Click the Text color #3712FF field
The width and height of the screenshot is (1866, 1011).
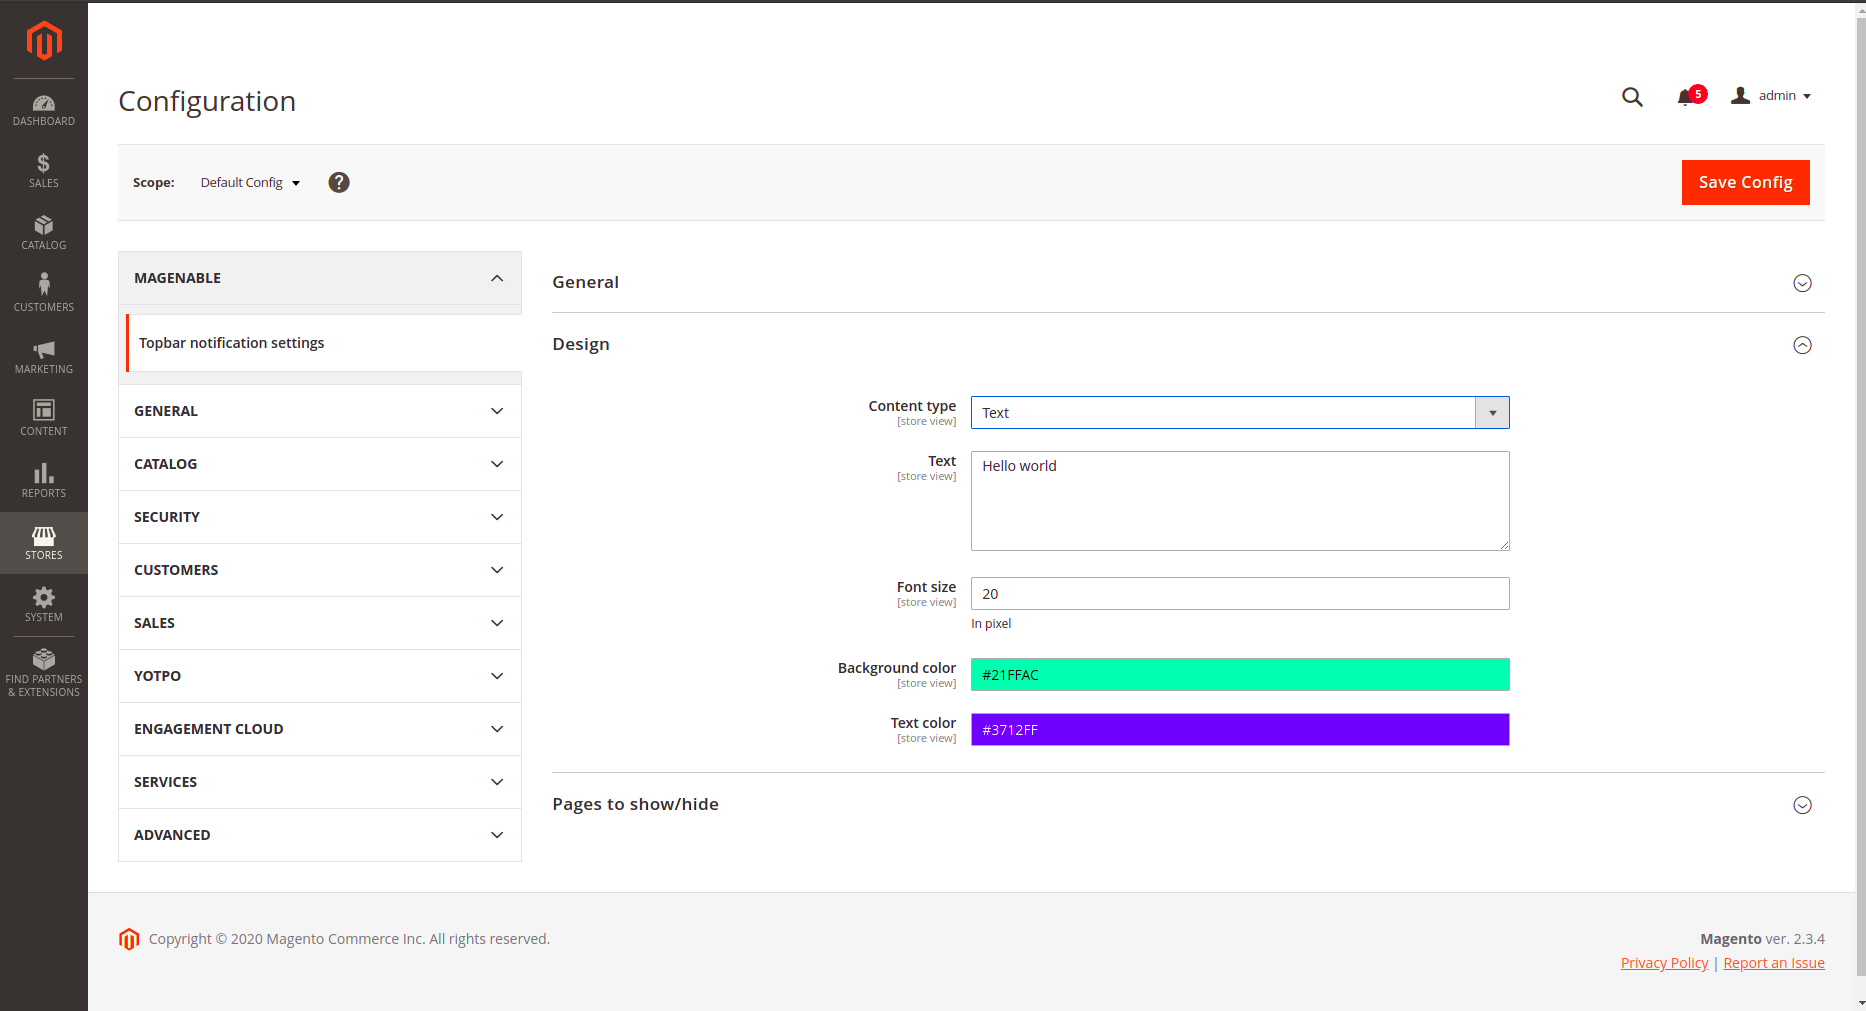click(1240, 730)
